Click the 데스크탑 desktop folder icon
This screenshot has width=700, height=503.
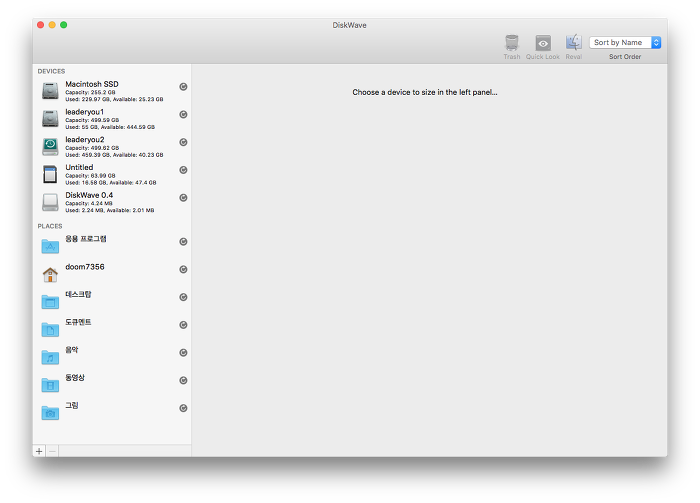coord(50,302)
